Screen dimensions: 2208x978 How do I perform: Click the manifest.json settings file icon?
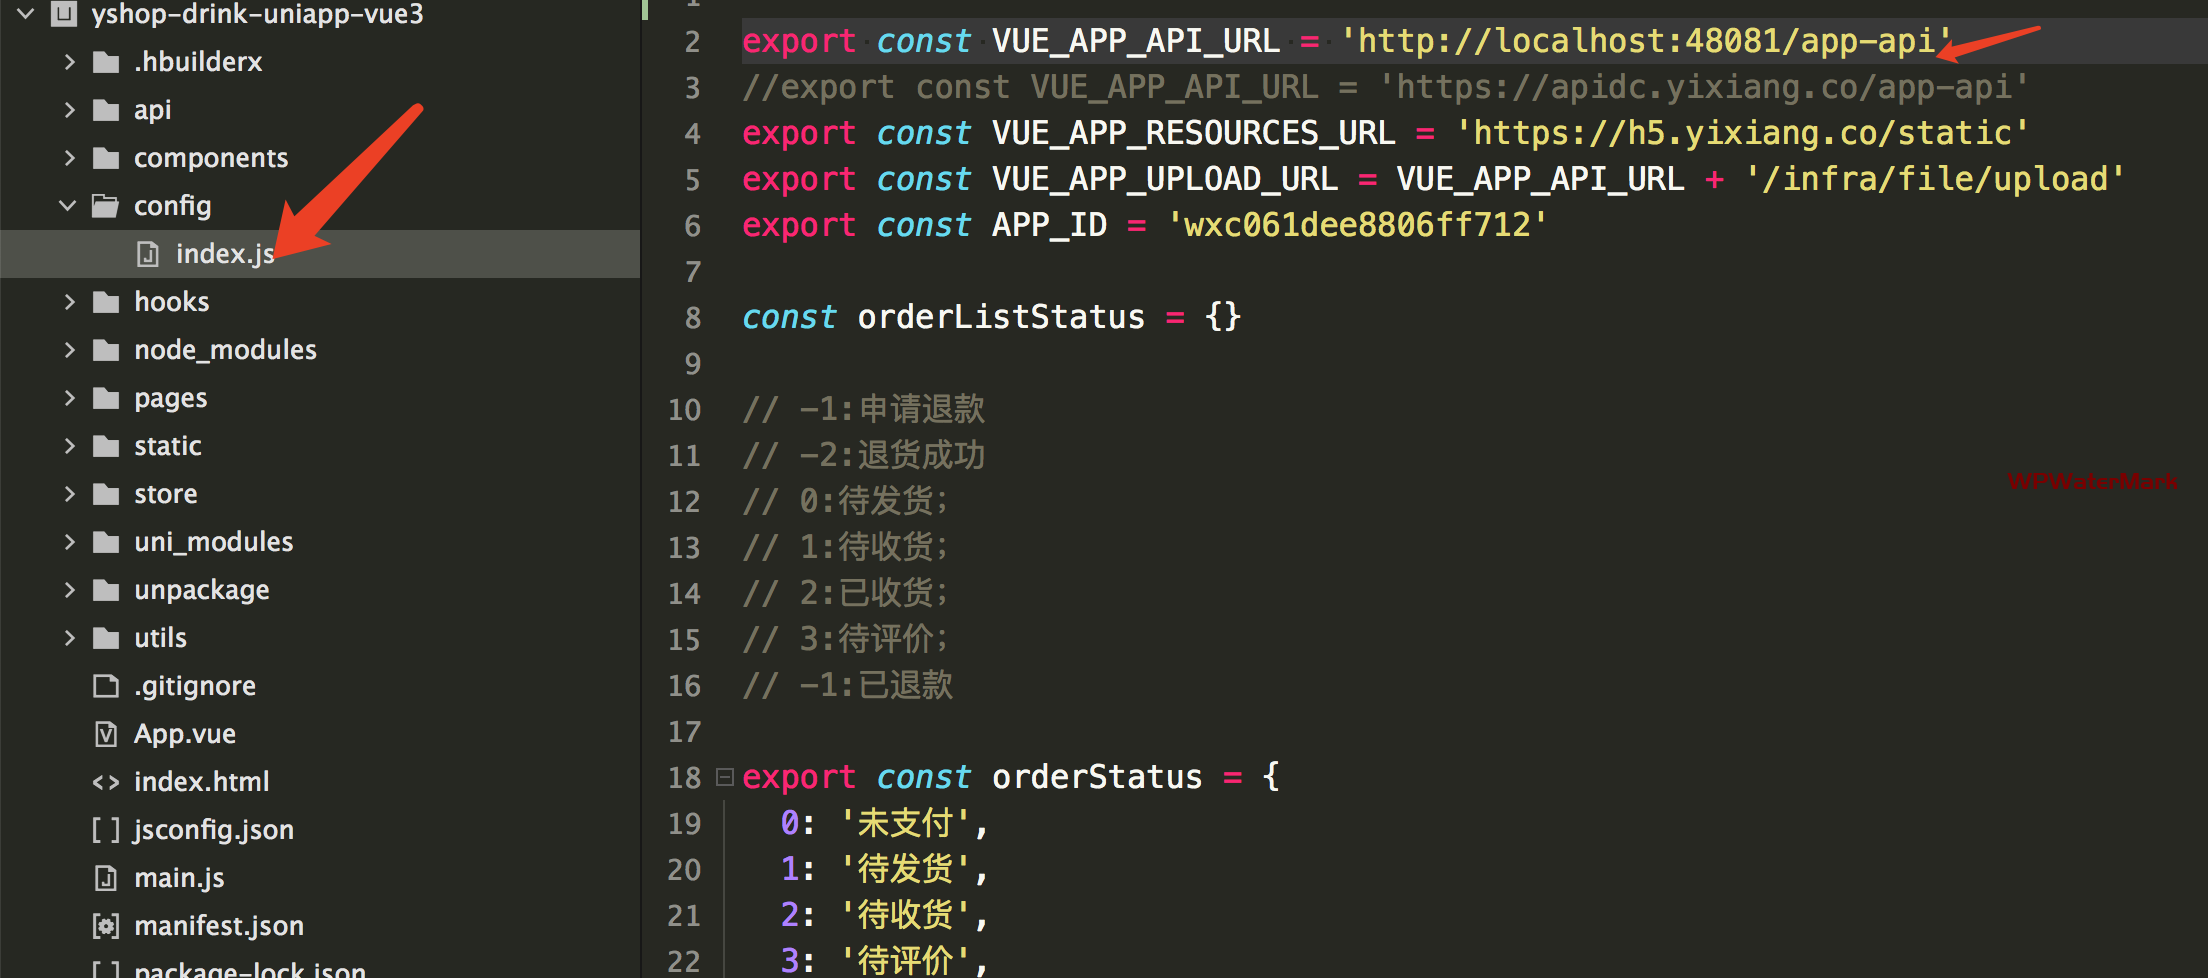coord(106,926)
